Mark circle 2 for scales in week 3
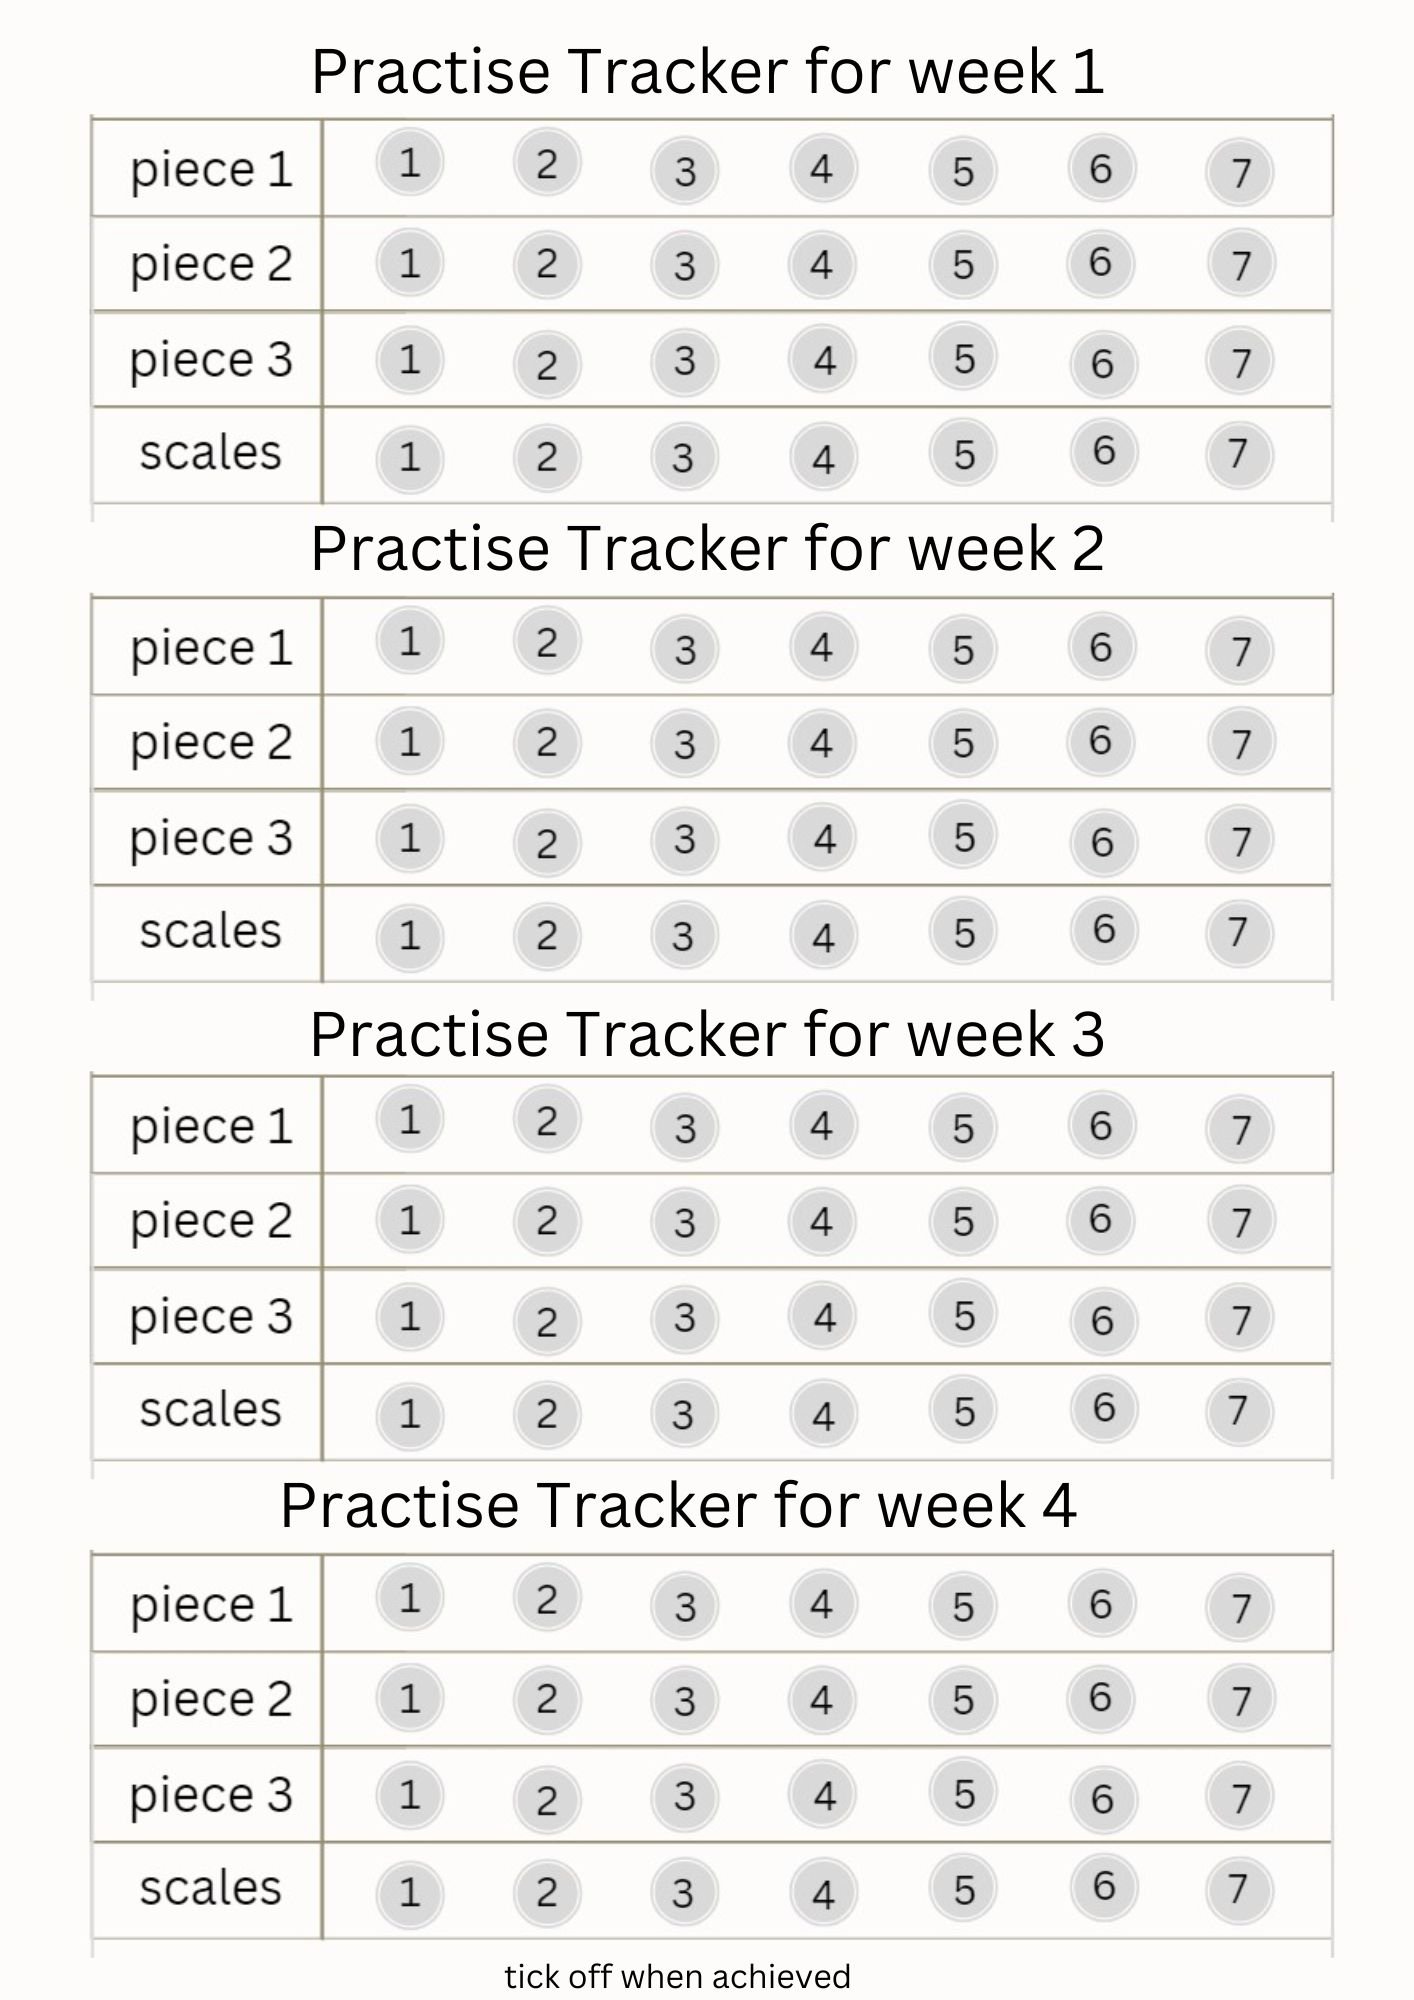Viewport: 1414px width, 2000px height. tap(546, 1413)
